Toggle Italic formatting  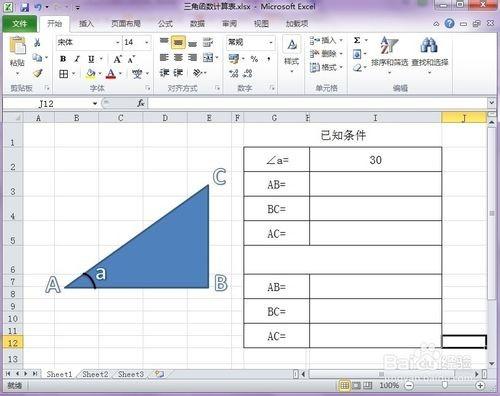77,59
